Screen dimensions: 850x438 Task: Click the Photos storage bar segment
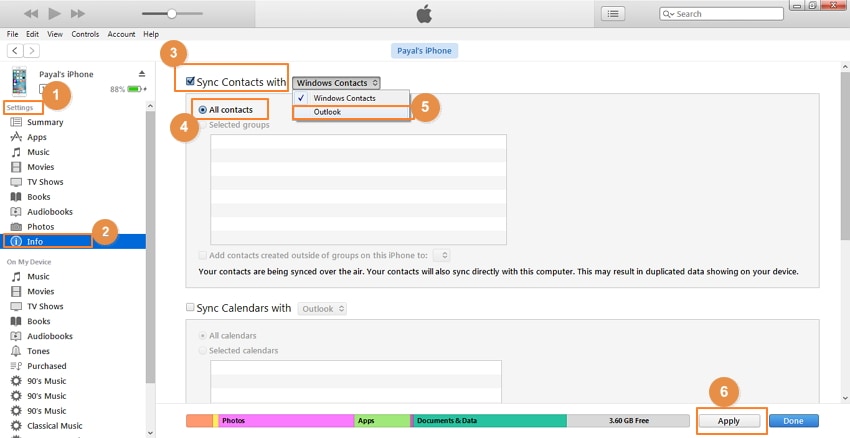(x=286, y=421)
